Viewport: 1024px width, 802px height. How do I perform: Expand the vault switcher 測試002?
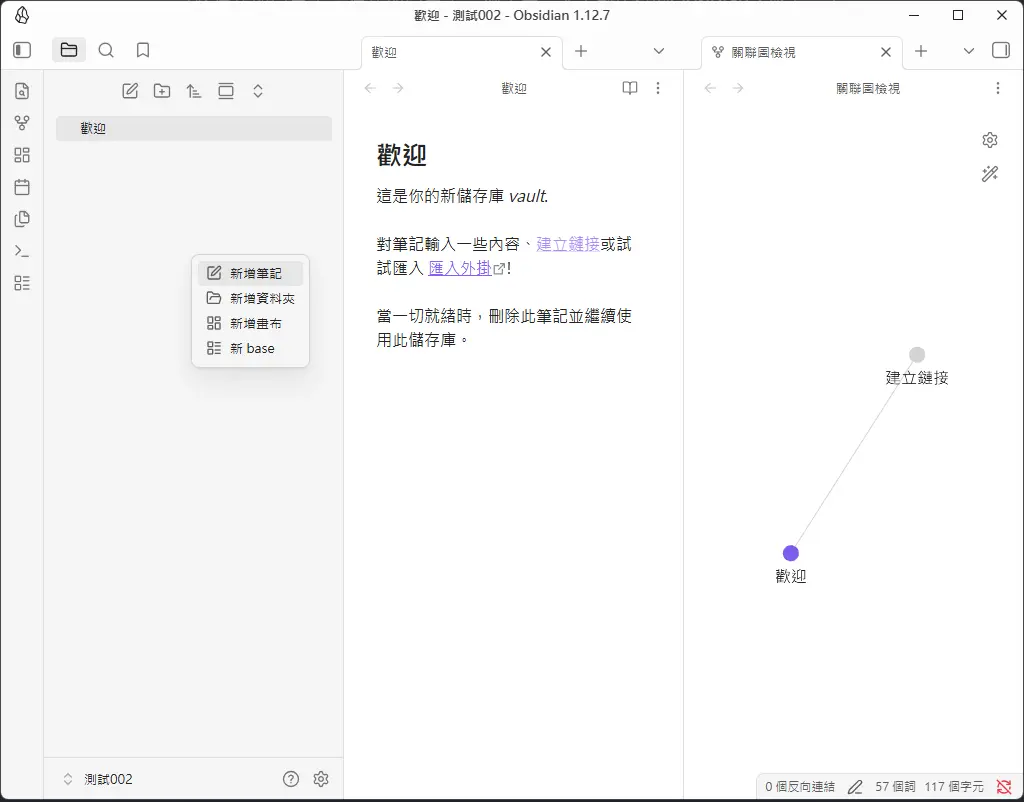[x=98, y=779]
